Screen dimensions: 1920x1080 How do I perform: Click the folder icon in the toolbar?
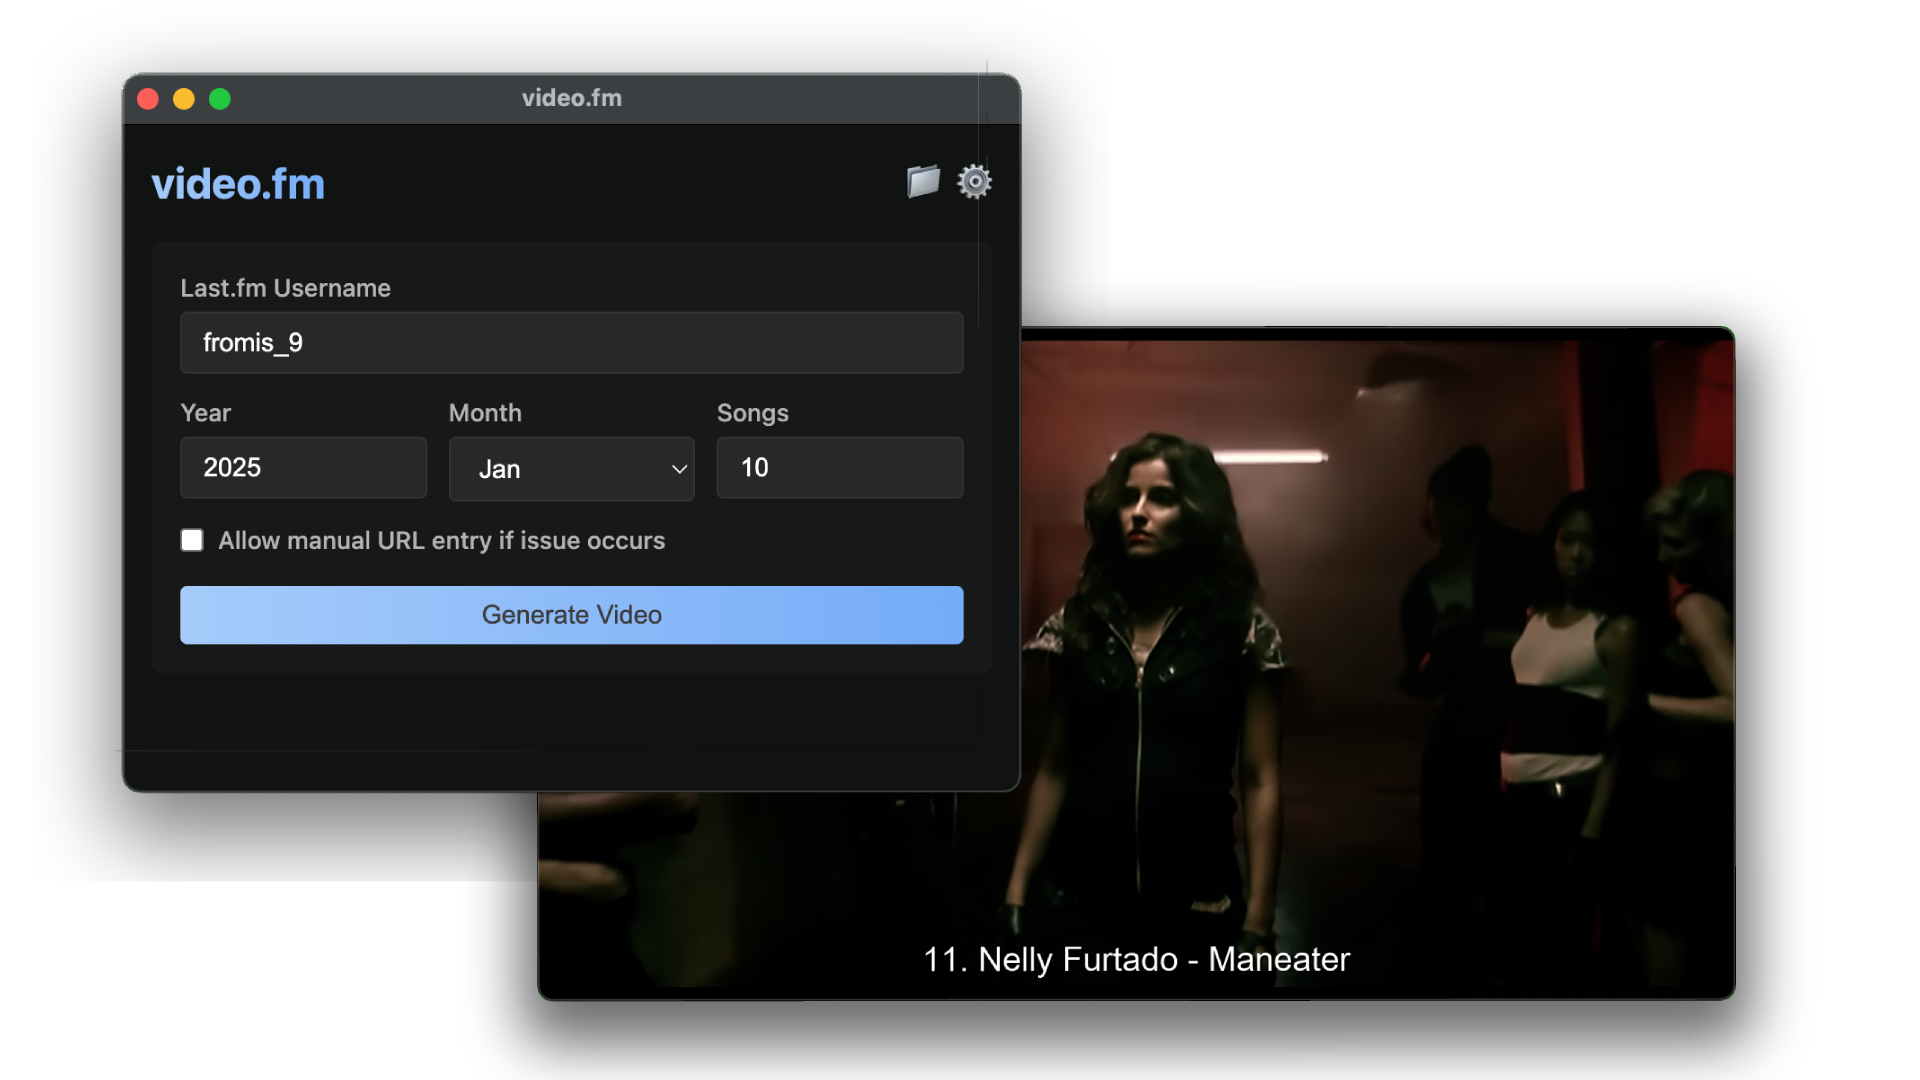tap(922, 181)
